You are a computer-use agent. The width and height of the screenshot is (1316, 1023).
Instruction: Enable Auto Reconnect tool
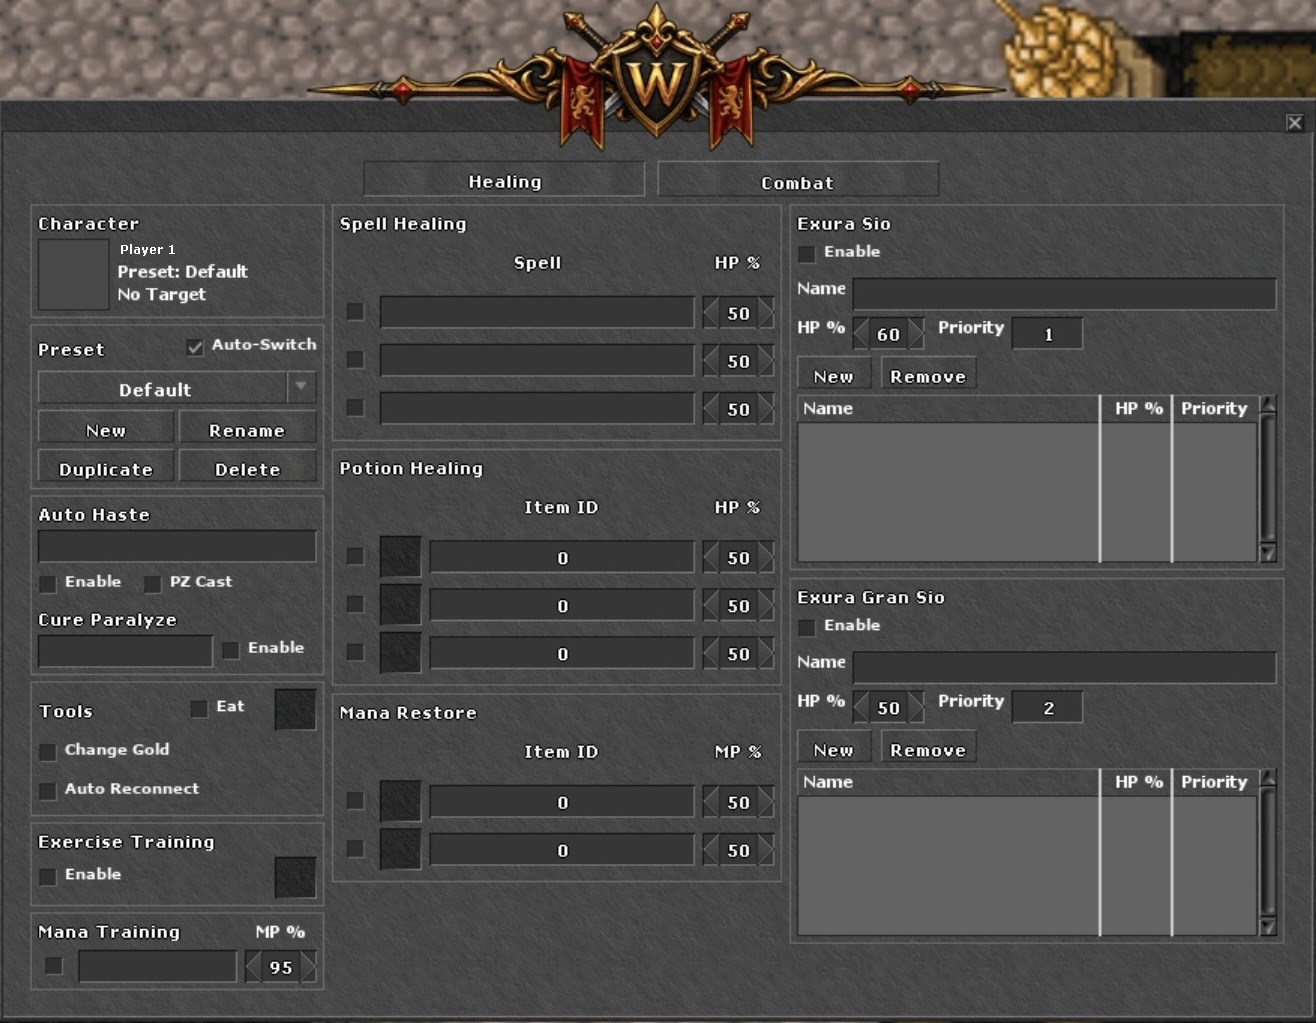[47, 790]
